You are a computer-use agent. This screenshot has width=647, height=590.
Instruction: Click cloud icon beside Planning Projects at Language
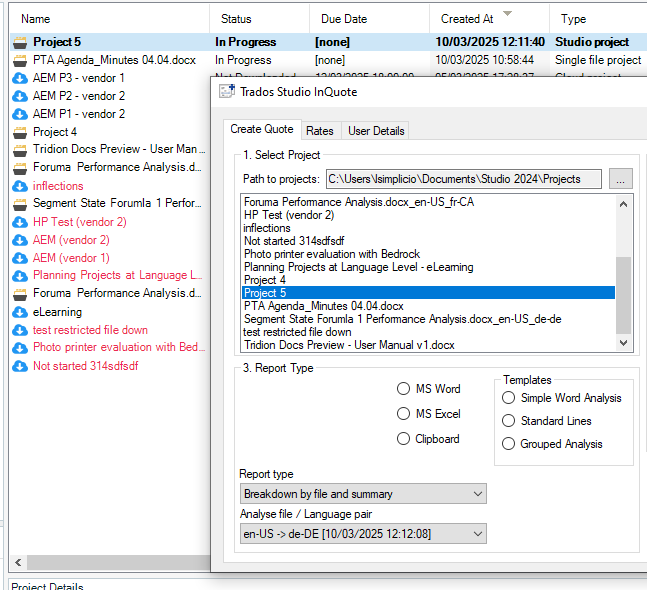point(20,276)
